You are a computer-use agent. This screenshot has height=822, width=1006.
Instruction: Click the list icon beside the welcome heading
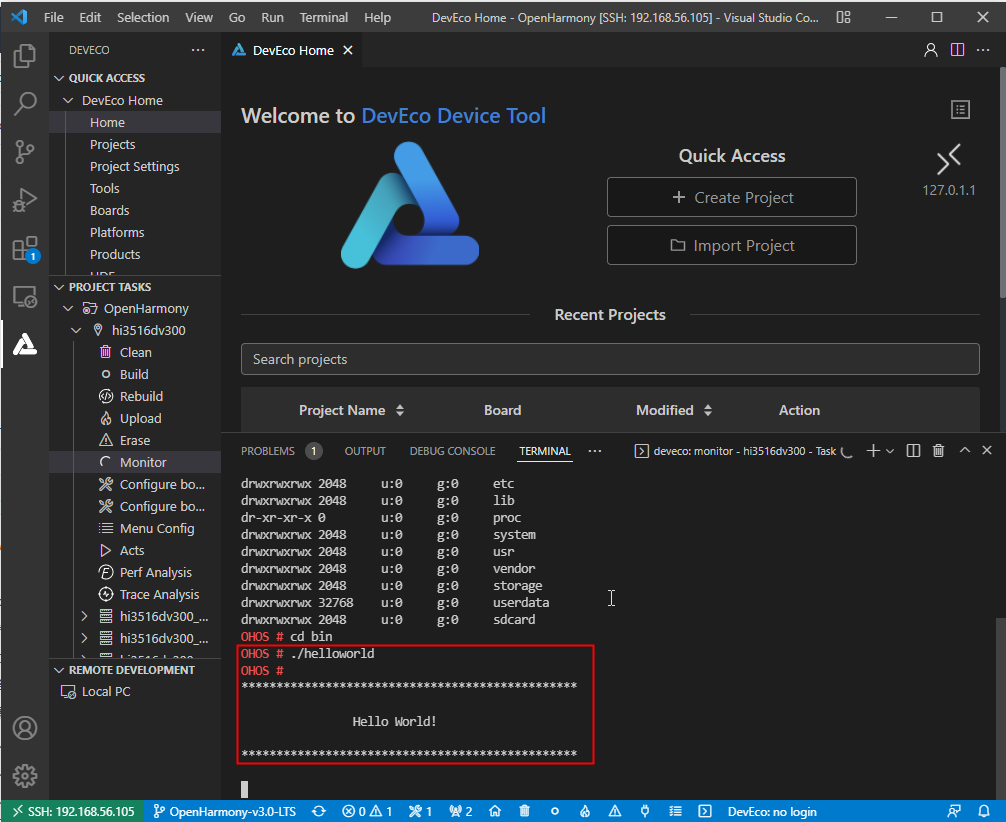pyautogui.click(x=960, y=110)
